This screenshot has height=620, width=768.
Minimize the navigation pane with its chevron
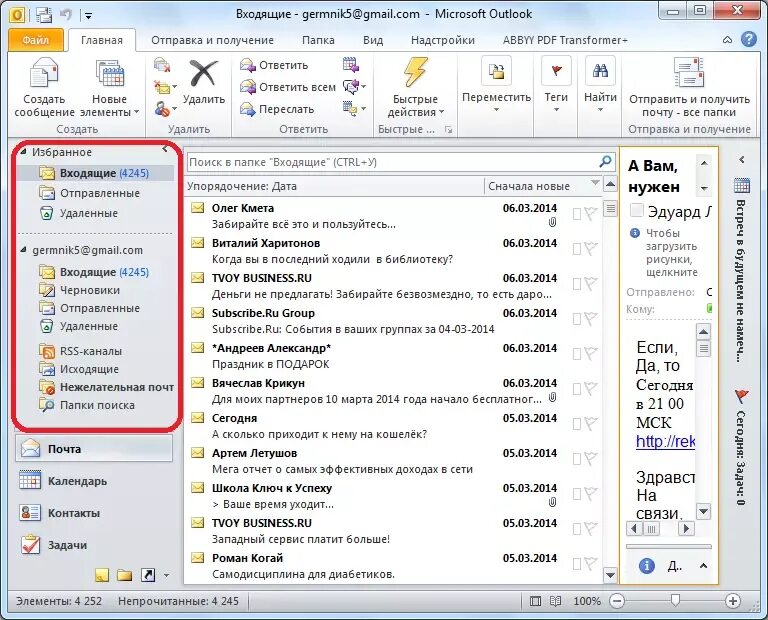coord(166,149)
